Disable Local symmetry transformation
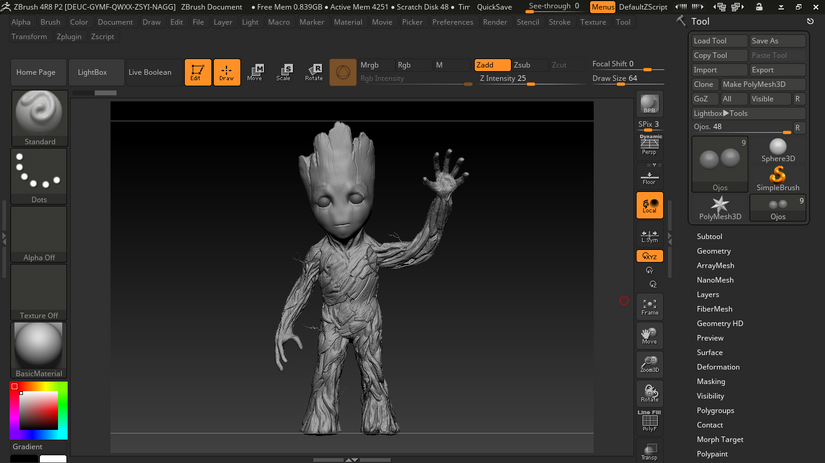Screen dimensions: 825x463 click(649, 205)
